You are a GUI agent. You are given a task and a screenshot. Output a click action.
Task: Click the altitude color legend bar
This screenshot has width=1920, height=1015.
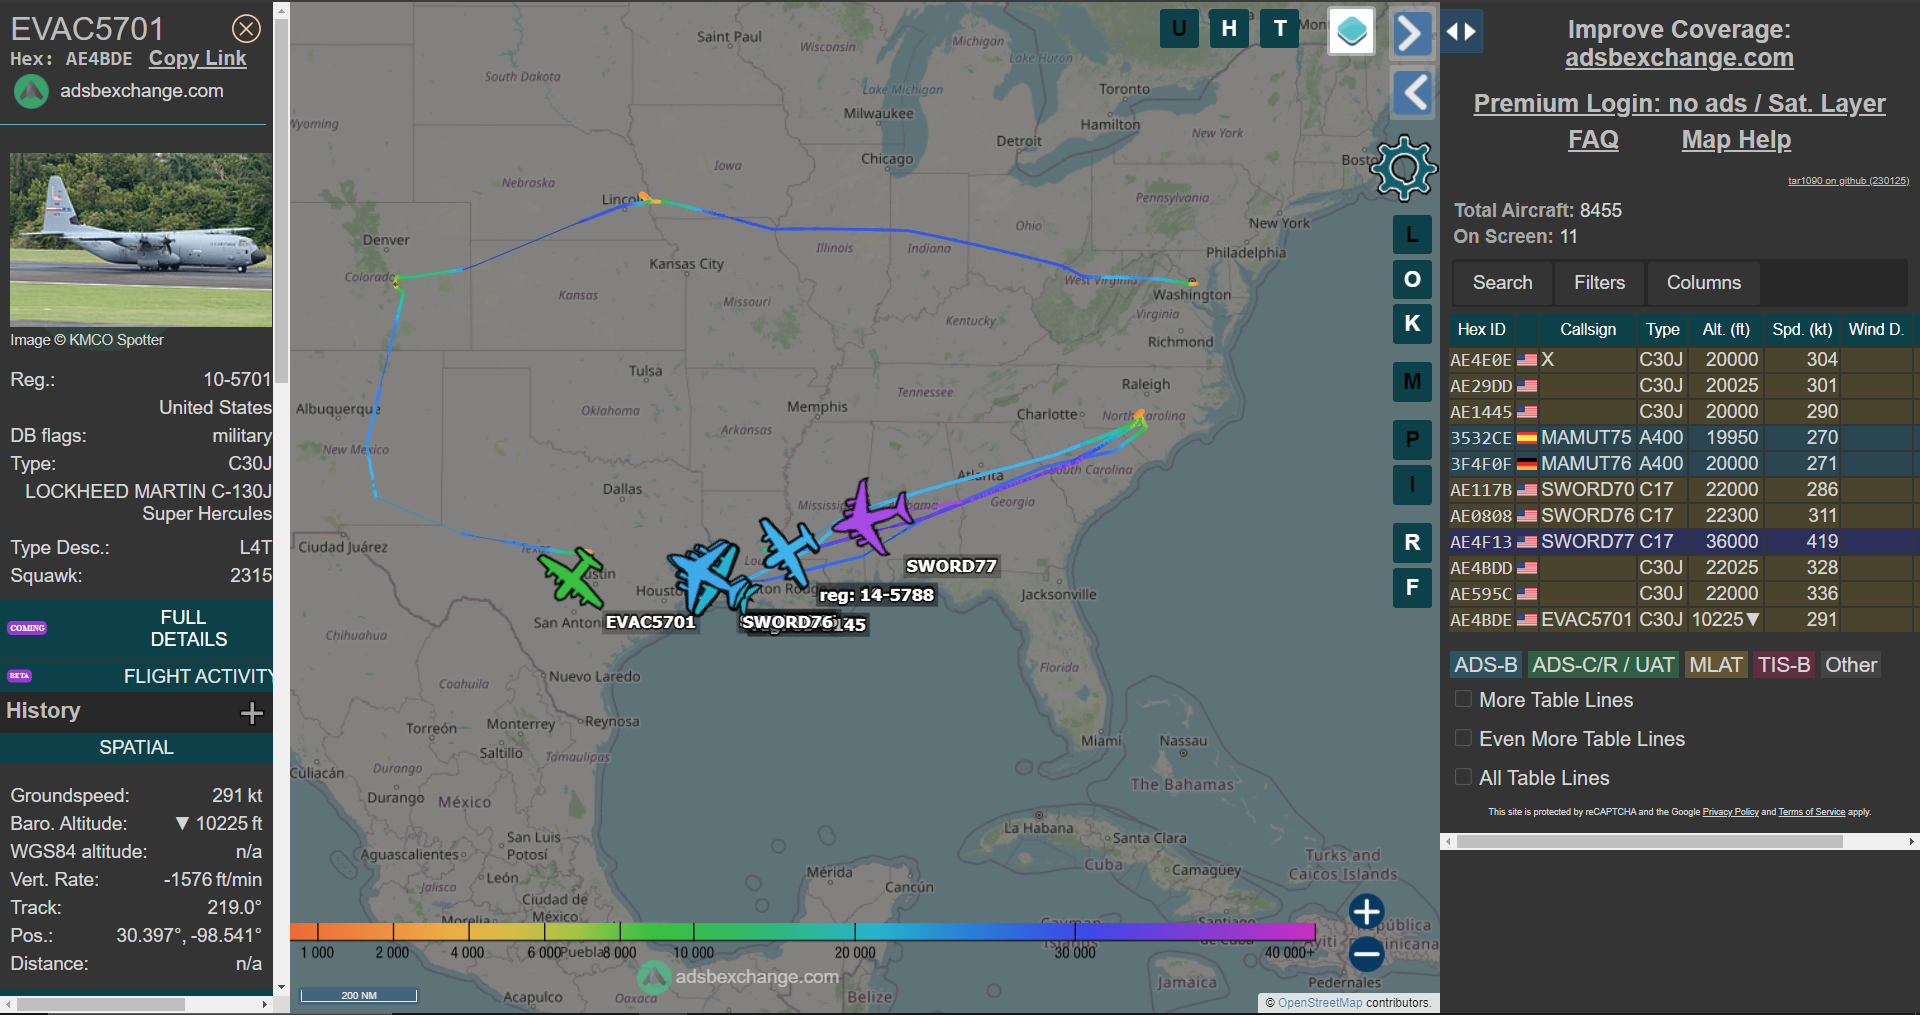pos(802,932)
